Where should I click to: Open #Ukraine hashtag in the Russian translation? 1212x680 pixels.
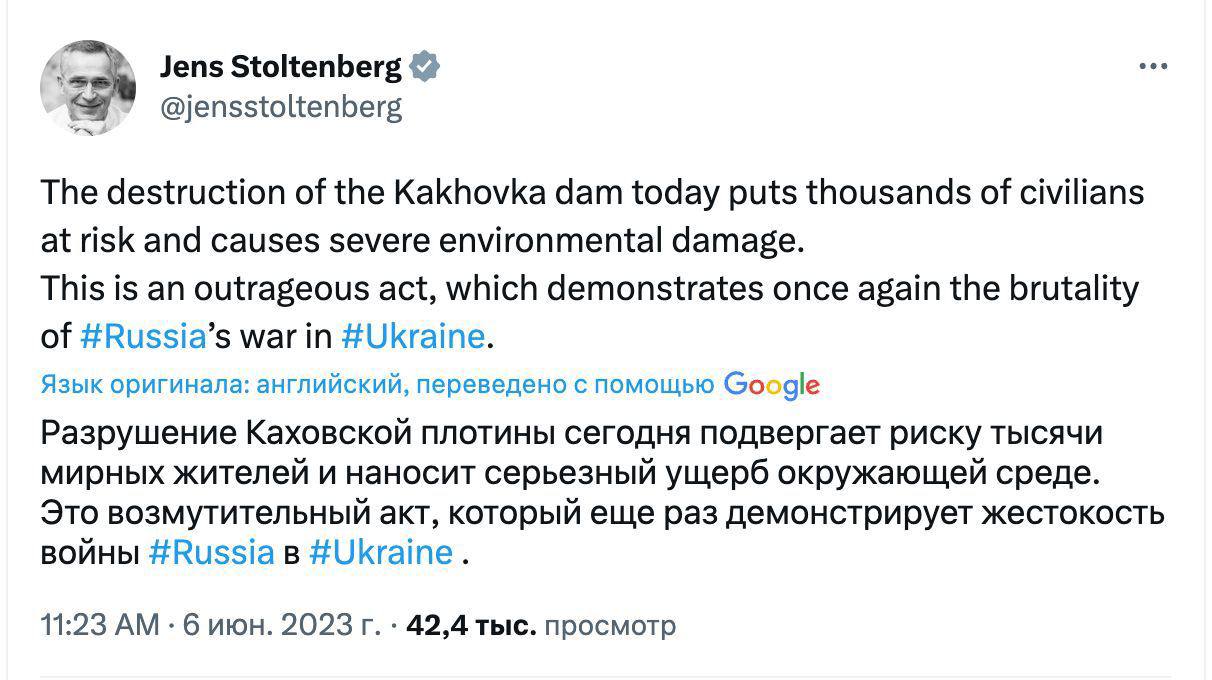click(x=381, y=553)
